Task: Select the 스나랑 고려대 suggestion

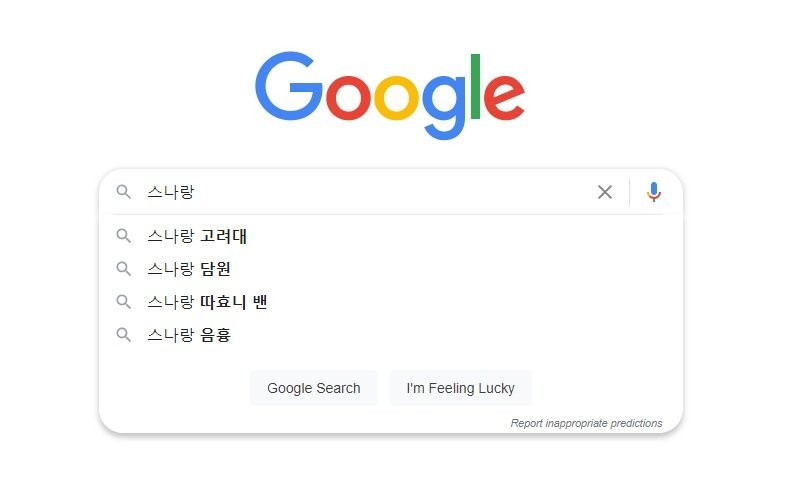Action: click(390, 236)
